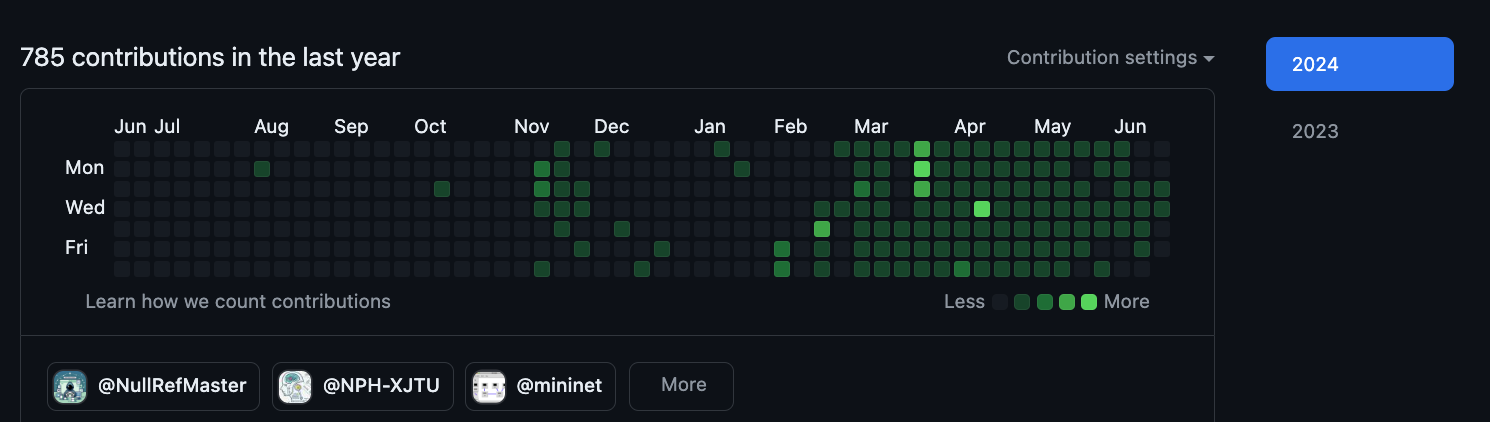Click the NullRefMaster organization avatar icon
Viewport: 1490px width, 422px height.
pos(70,386)
